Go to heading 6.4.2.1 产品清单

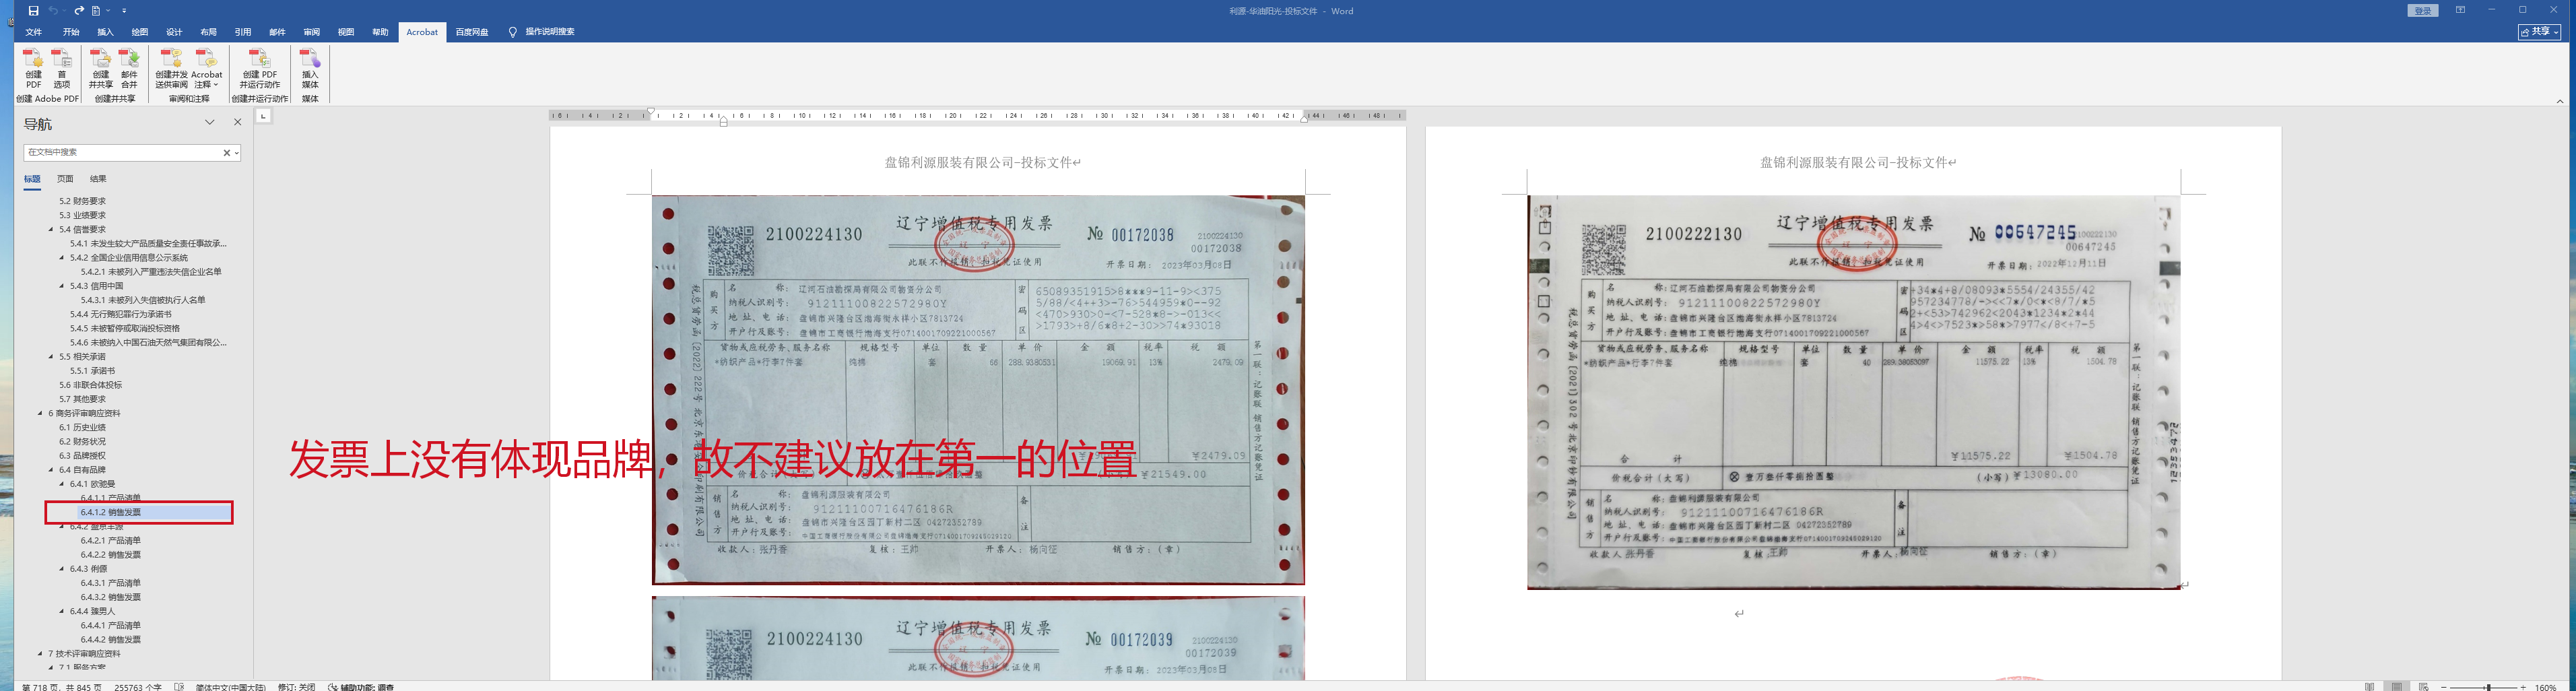coord(111,541)
